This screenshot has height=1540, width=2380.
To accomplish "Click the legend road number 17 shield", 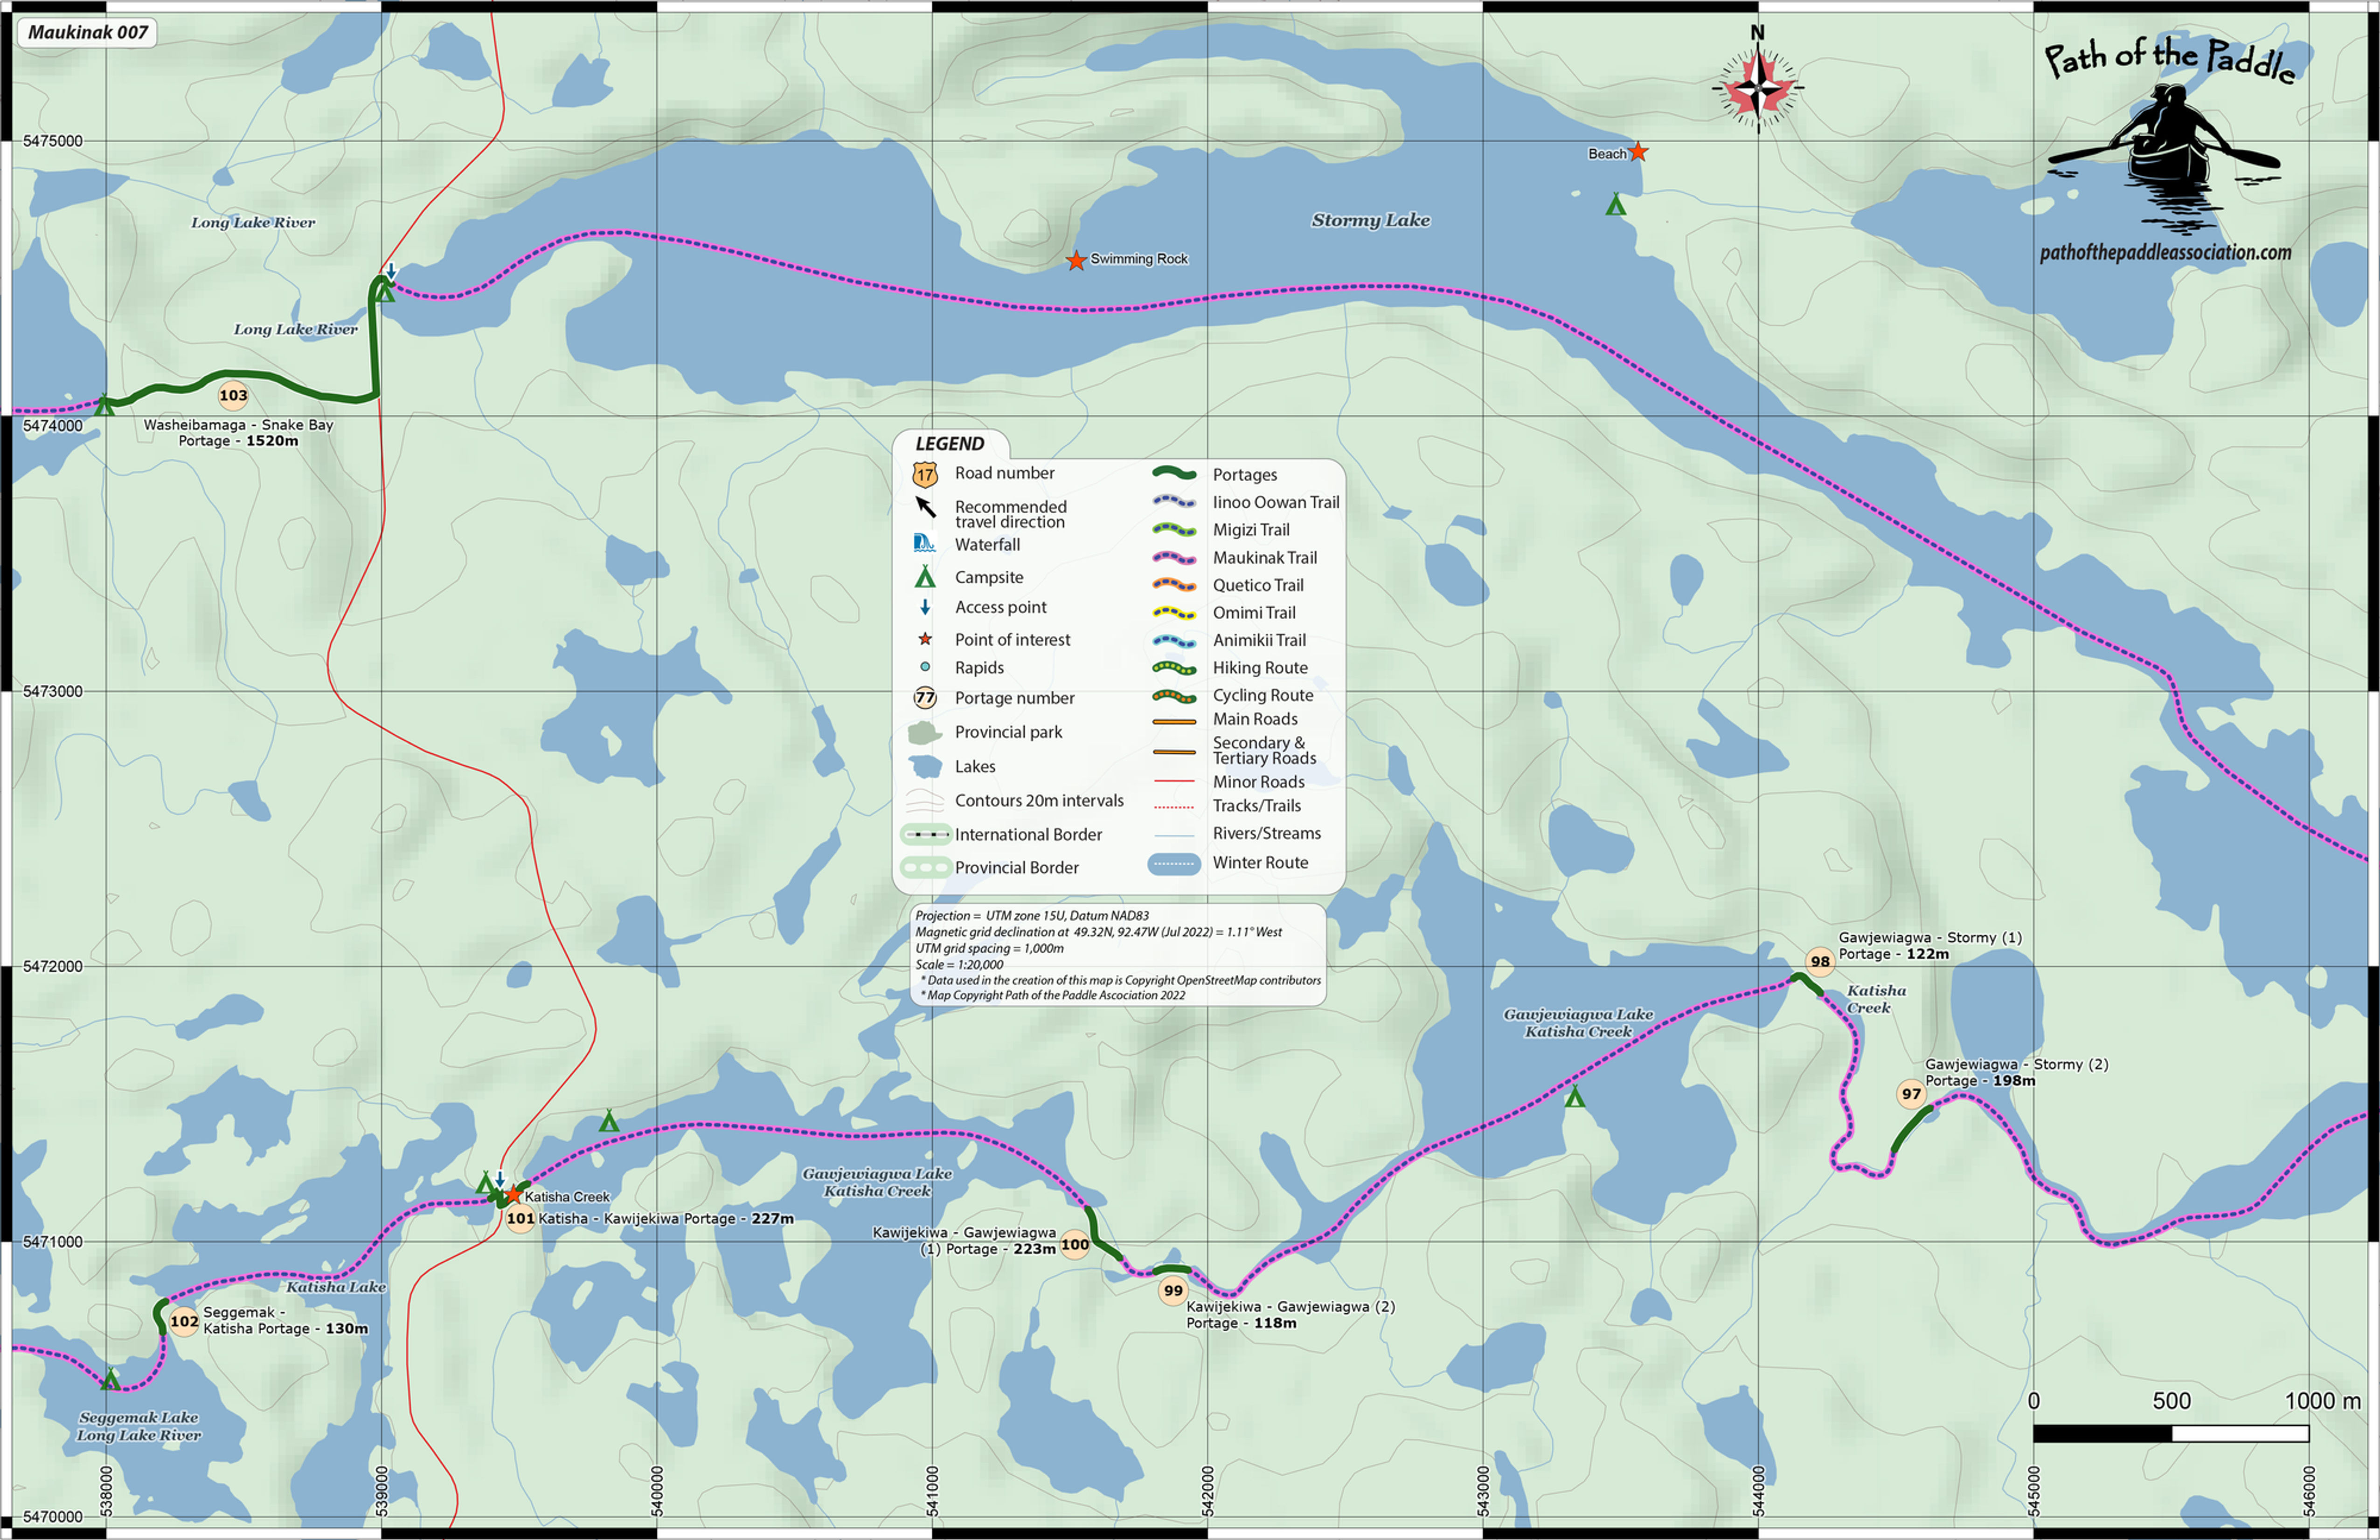I will (925, 474).
